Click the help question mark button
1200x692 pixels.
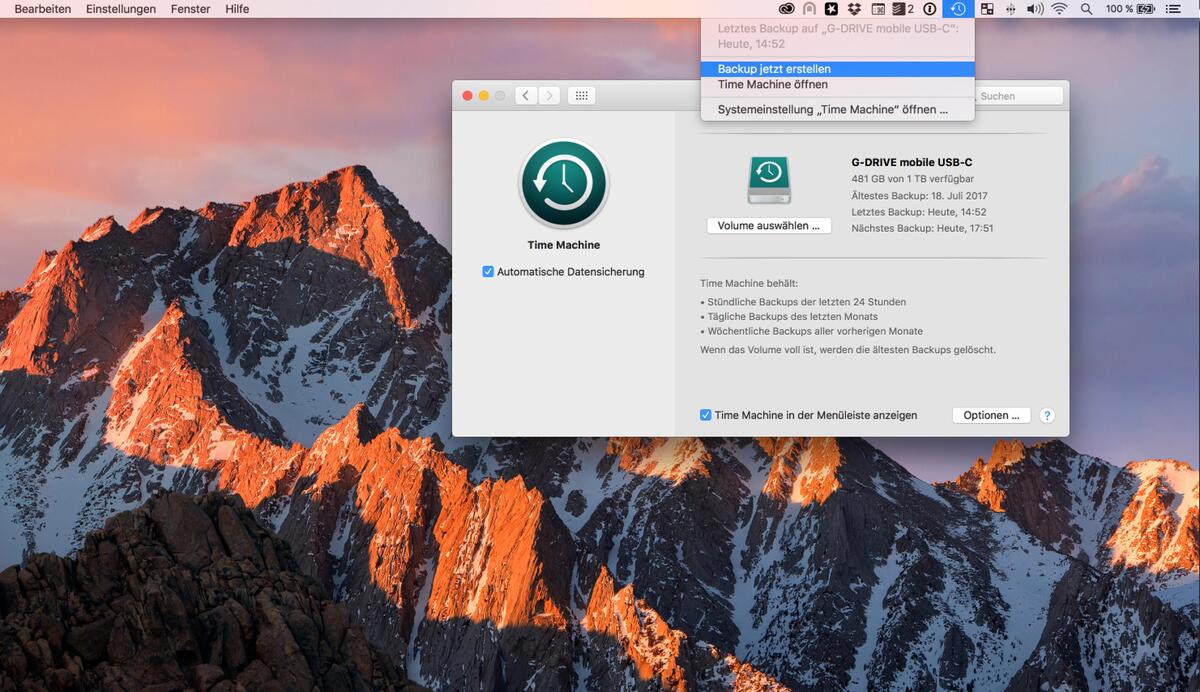[x=1047, y=415]
